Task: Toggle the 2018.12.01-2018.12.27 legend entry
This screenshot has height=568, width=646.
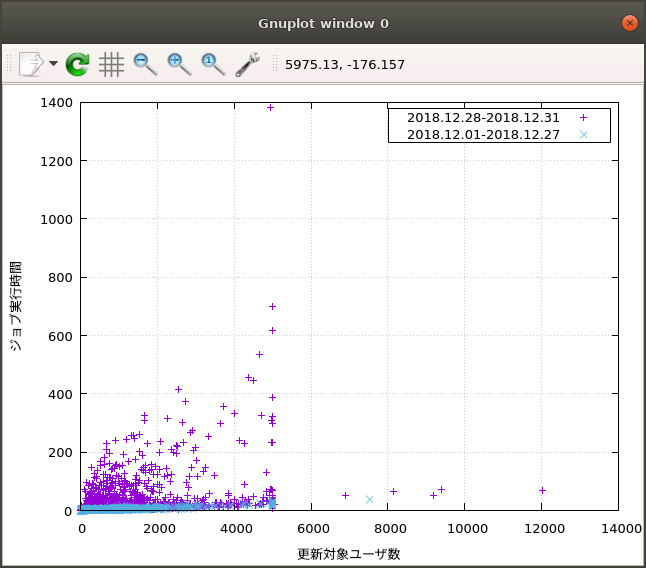Action: click(x=484, y=134)
